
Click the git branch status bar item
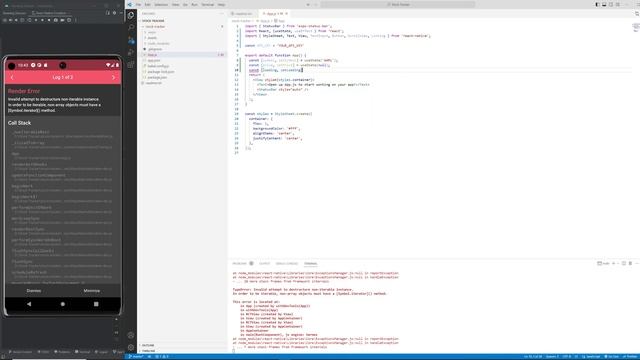pyautogui.click(x=137, y=357)
